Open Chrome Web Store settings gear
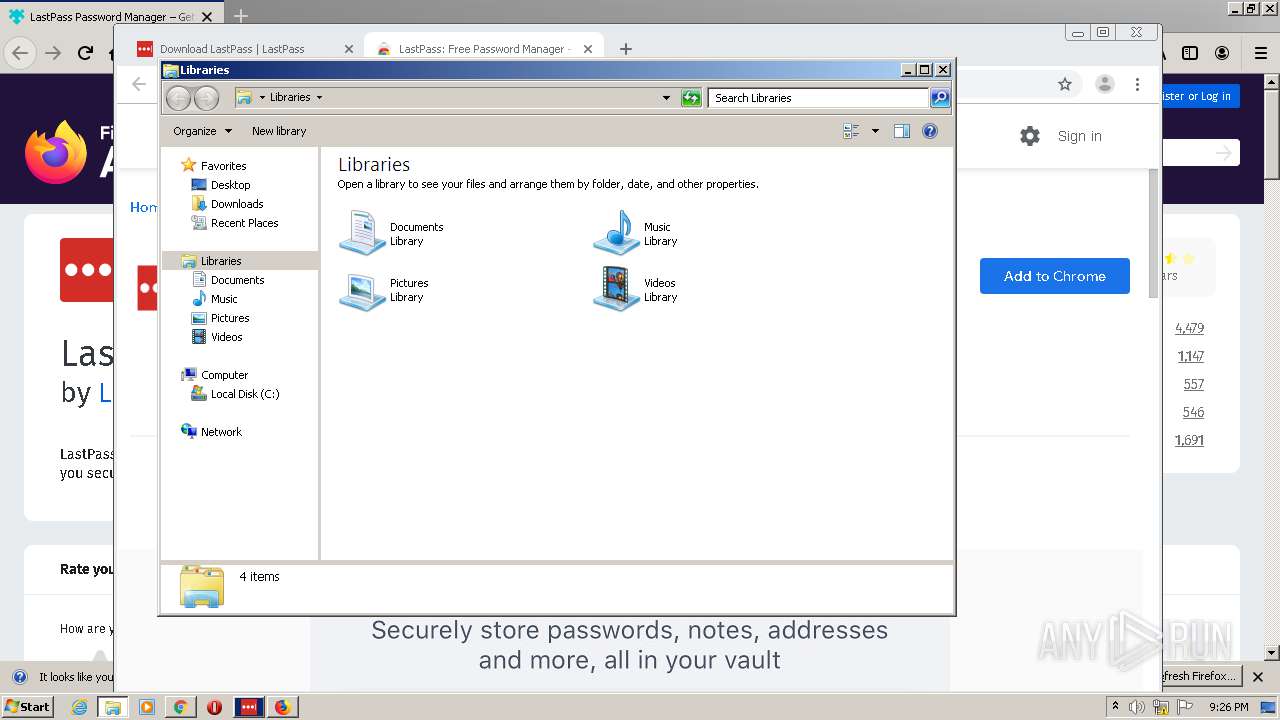Viewport: 1280px width, 720px height. coord(1030,136)
